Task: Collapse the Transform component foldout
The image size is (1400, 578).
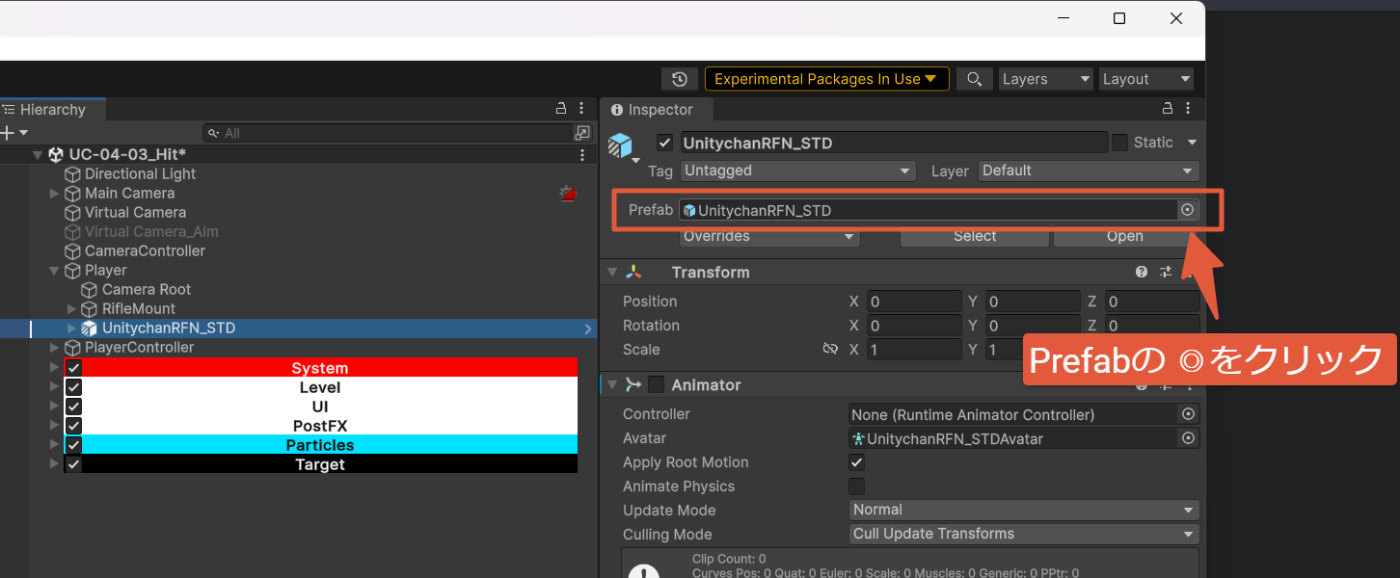Action: (x=613, y=272)
